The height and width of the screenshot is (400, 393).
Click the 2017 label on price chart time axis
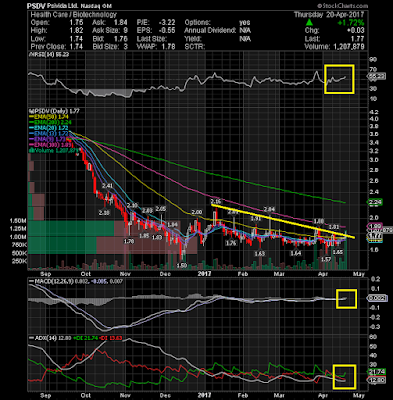tap(204, 273)
